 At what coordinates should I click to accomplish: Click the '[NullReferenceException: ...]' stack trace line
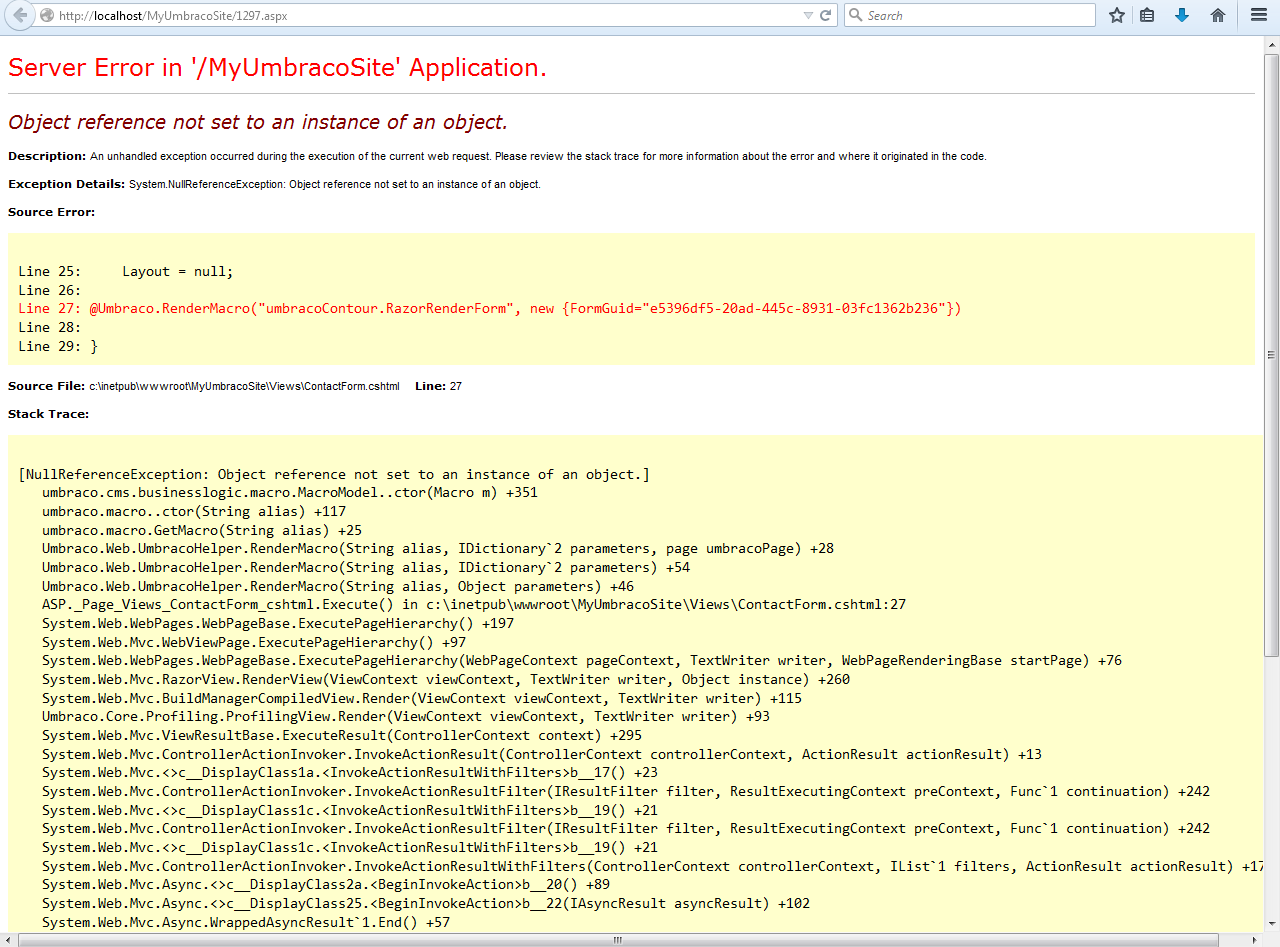click(334, 474)
